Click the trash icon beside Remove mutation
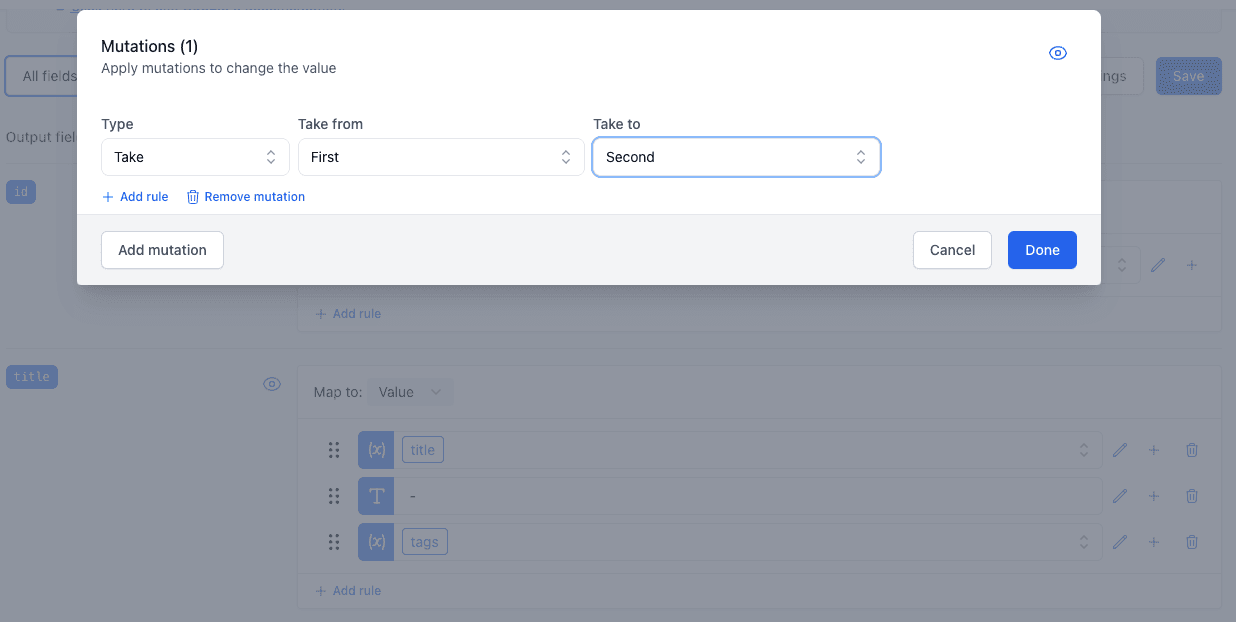The image size is (1236, 622). point(191,196)
